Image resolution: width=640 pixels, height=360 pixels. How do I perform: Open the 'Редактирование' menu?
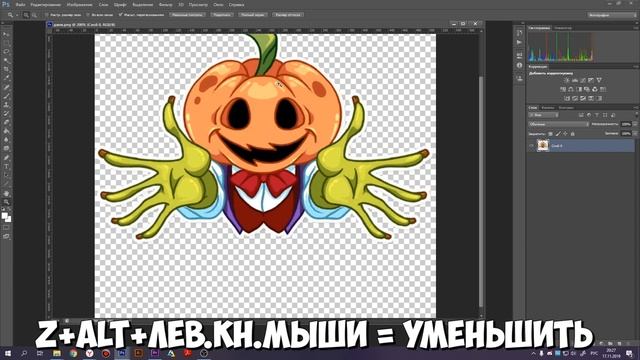click(45, 5)
